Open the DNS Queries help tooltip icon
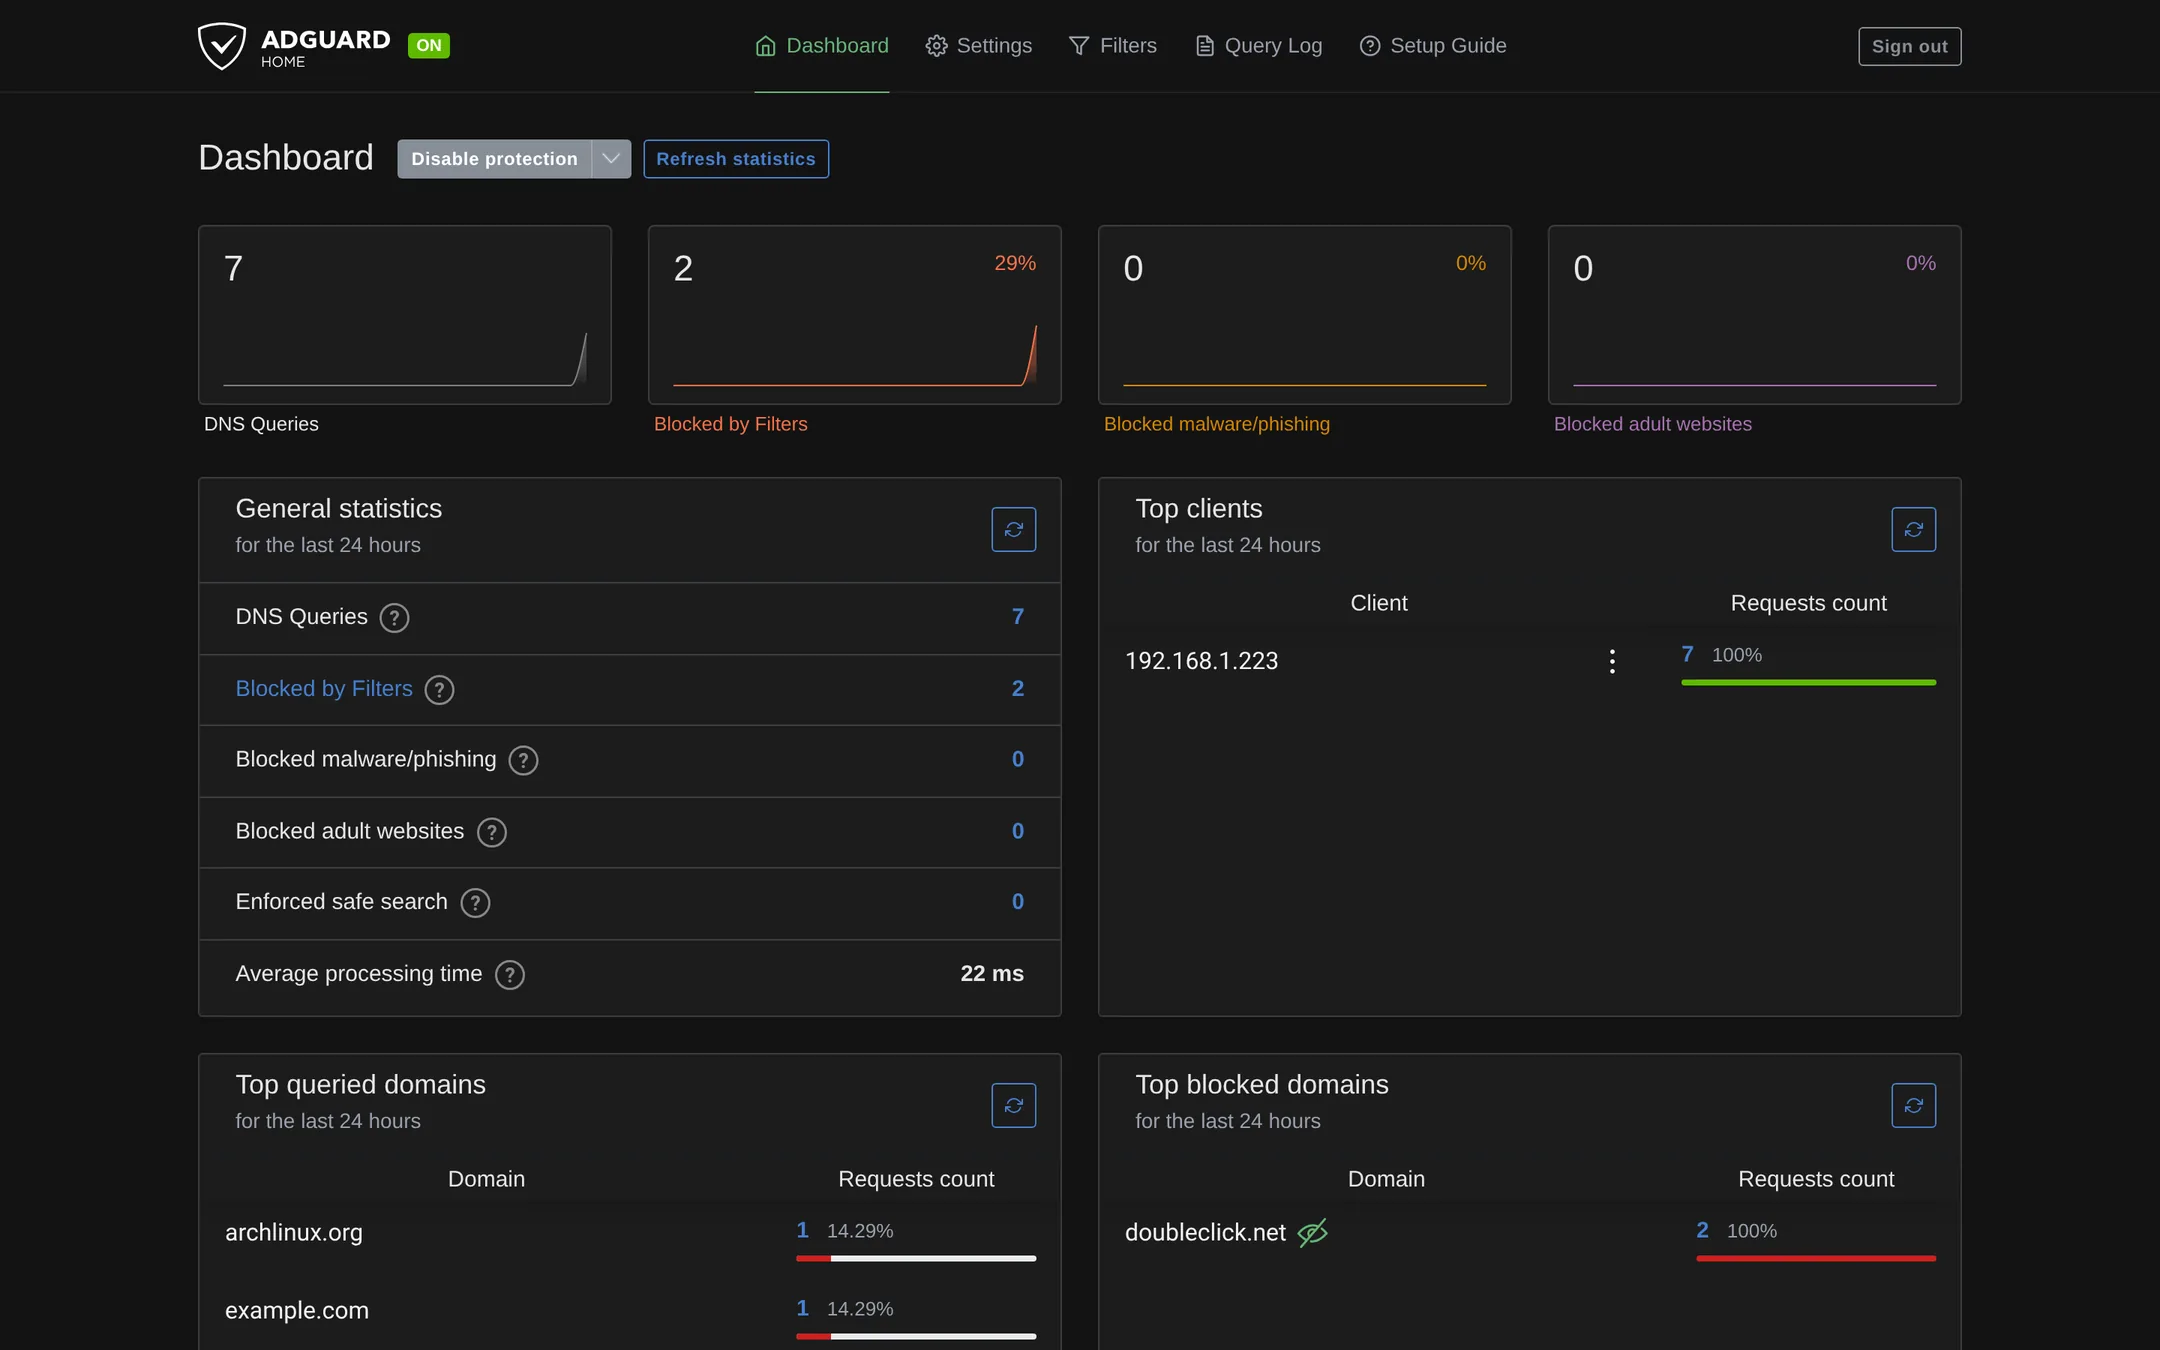Viewport: 2160px width, 1350px height. (394, 618)
